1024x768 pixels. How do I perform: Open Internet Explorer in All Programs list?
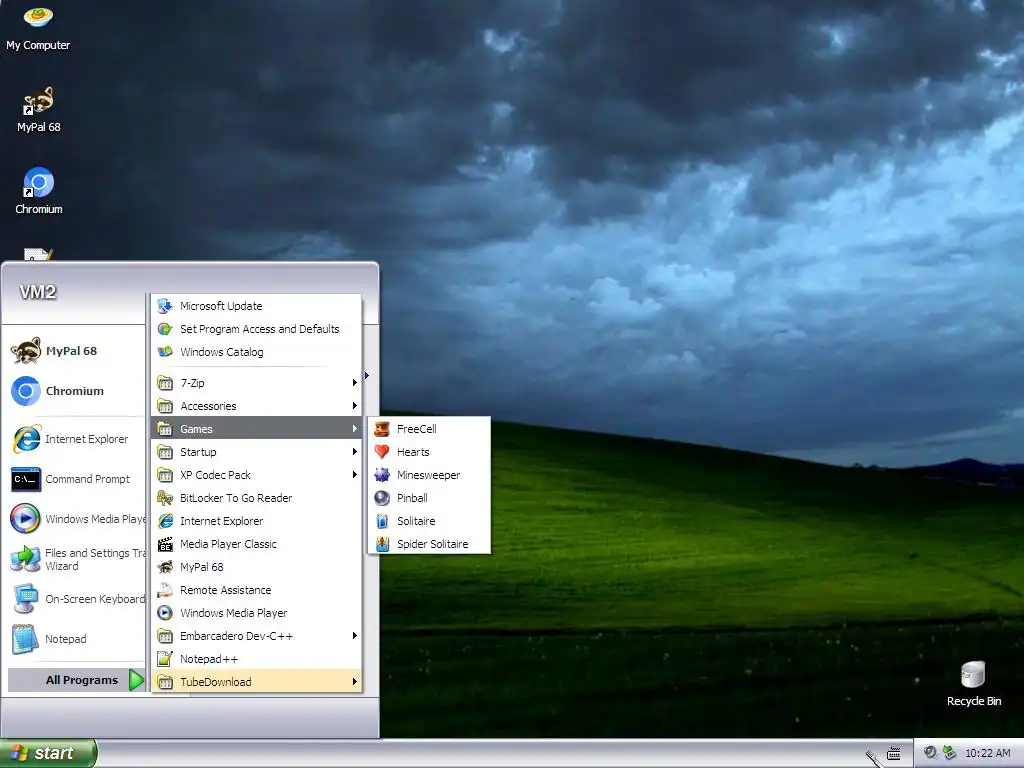click(256, 521)
